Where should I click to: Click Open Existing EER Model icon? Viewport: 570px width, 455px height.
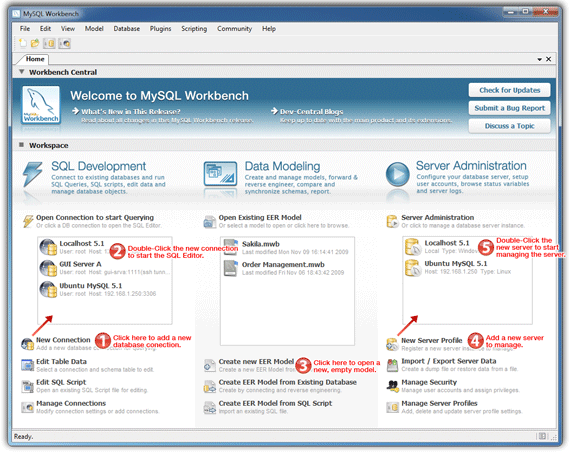210,222
